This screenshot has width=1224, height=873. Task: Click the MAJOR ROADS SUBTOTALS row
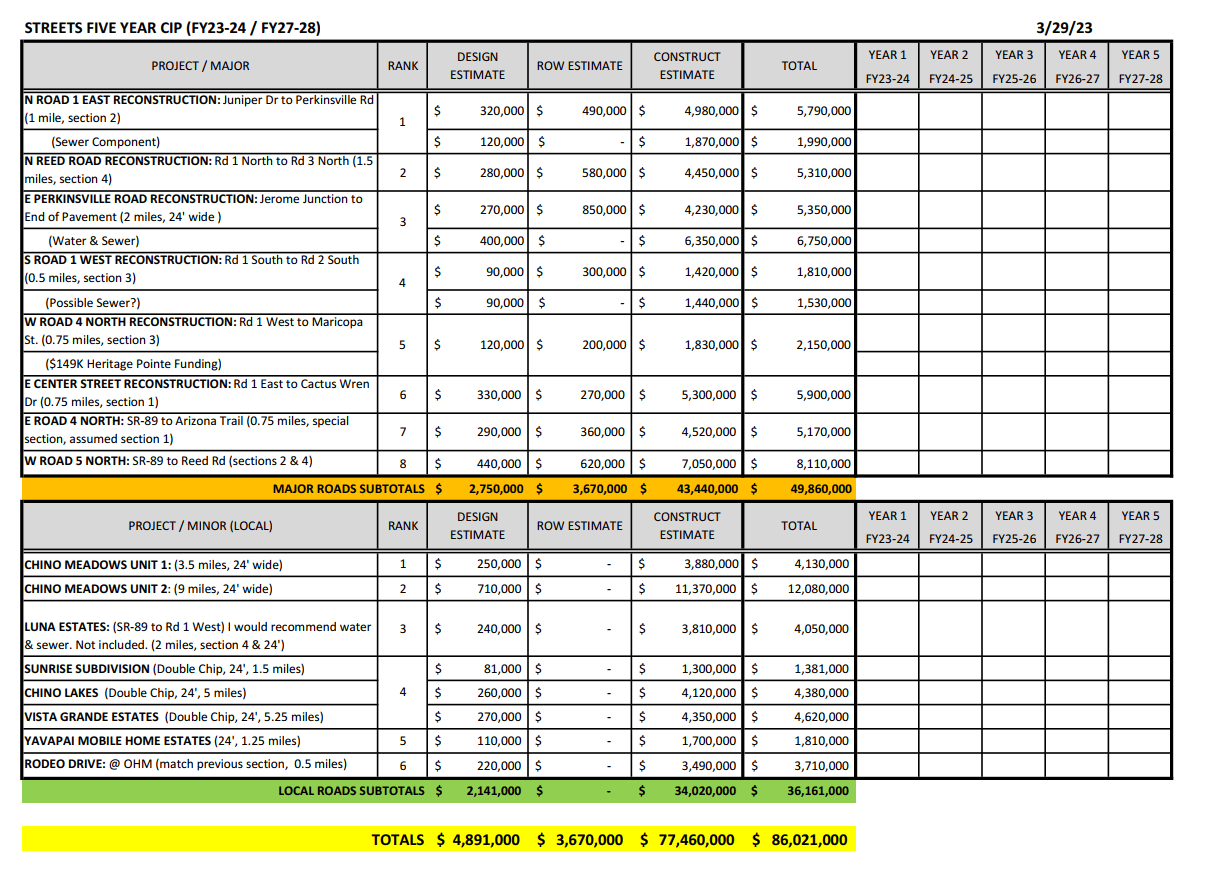350,489
